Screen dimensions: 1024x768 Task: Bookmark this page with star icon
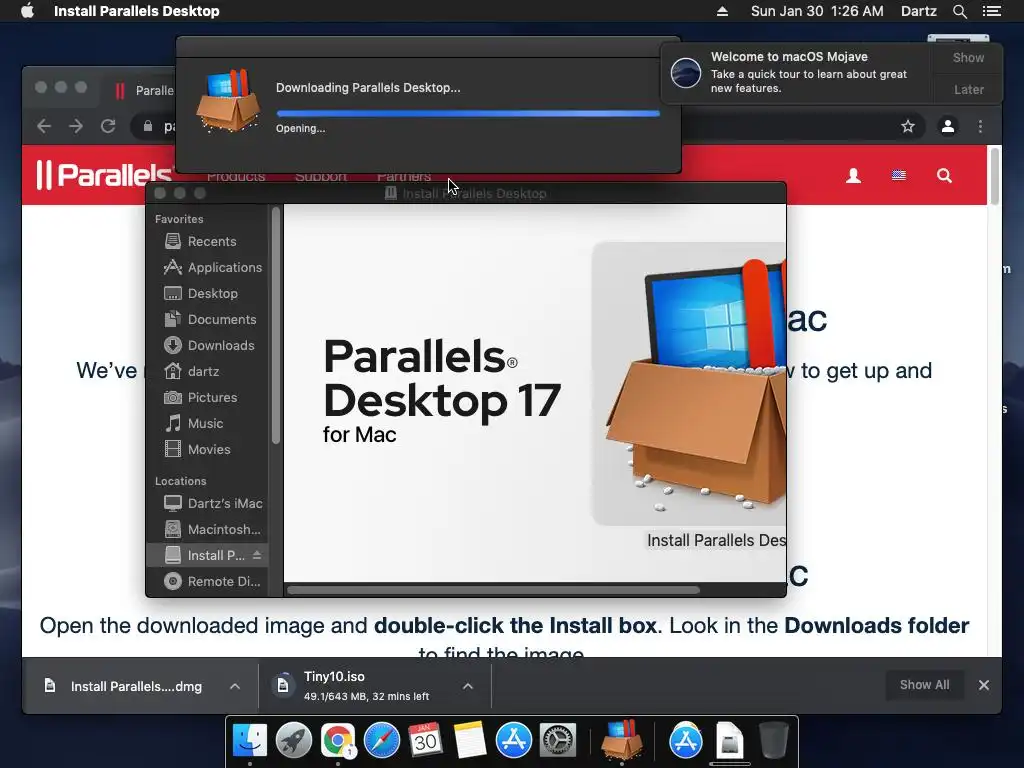pyautogui.click(x=908, y=126)
